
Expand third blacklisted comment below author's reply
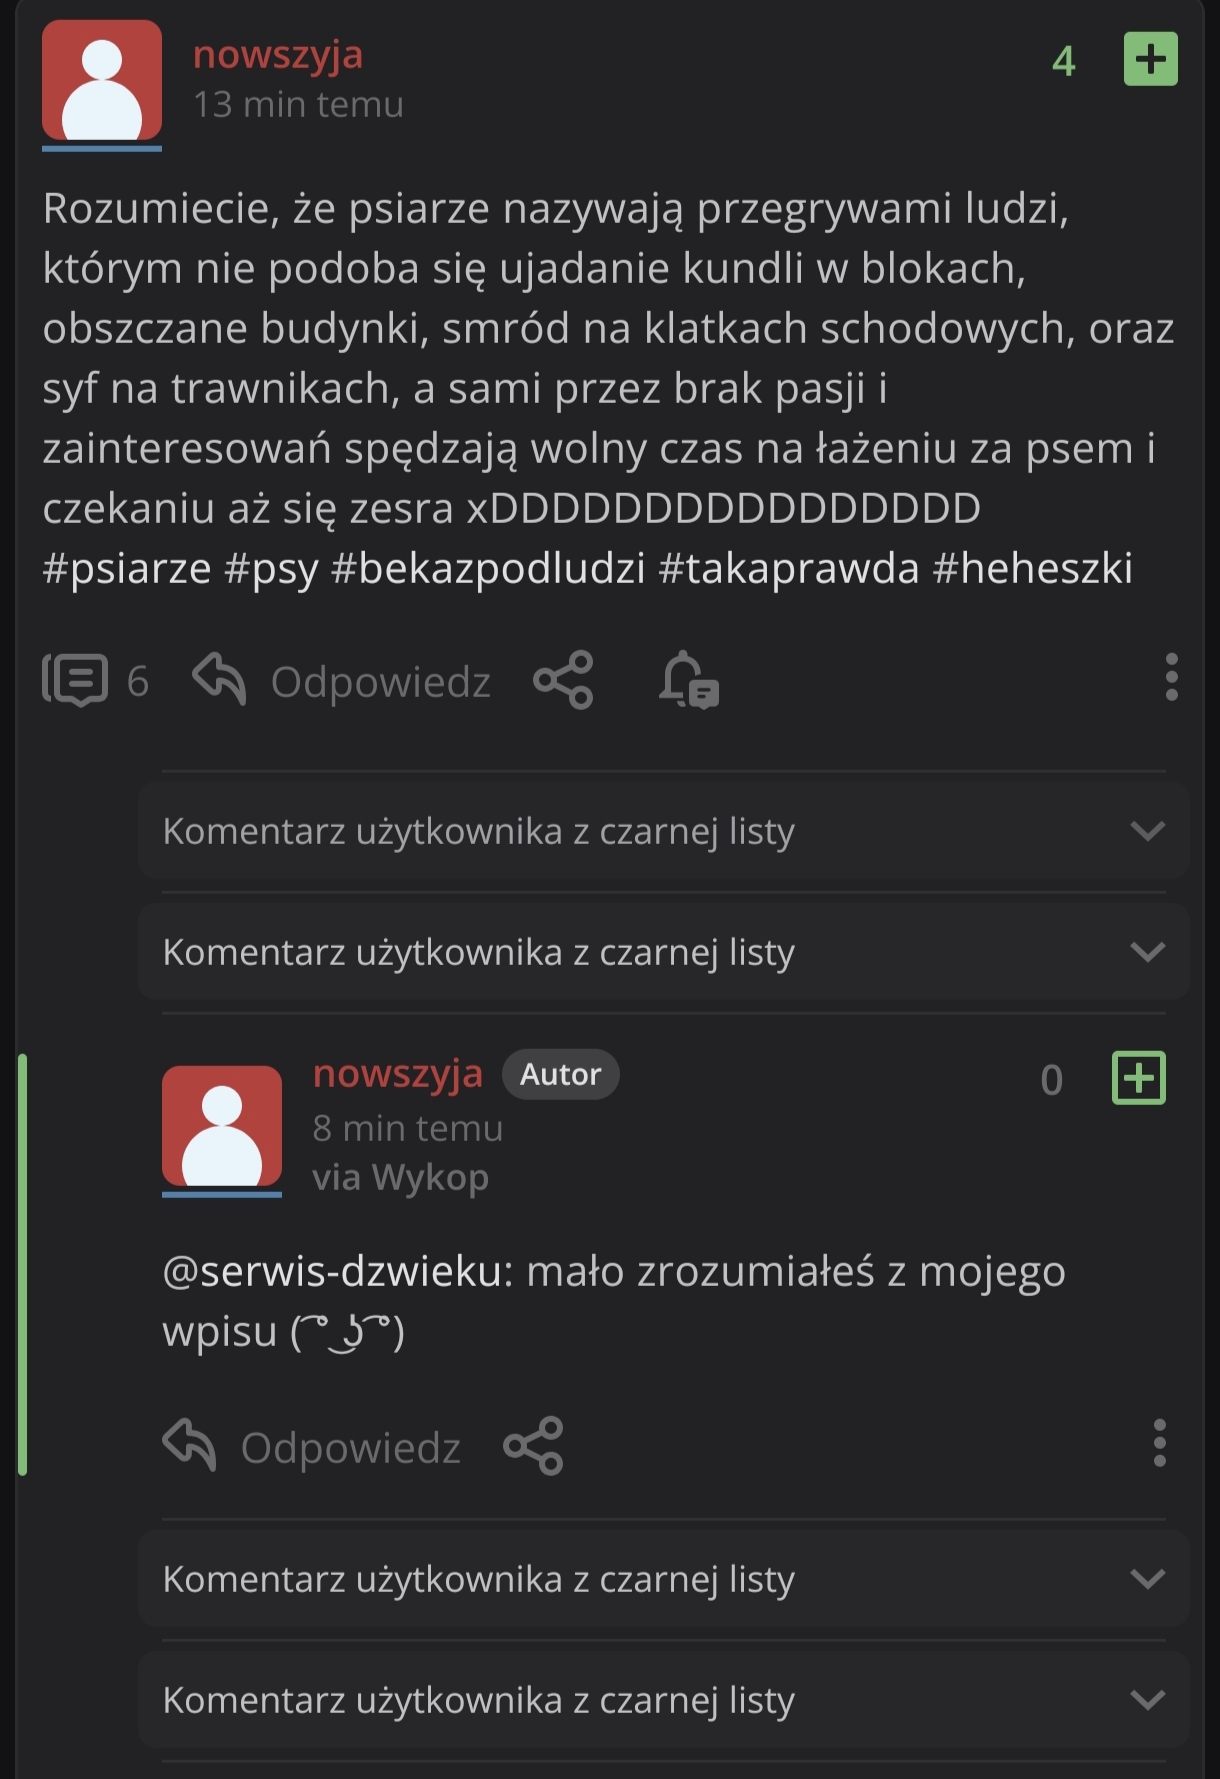click(x=1147, y=1579)
